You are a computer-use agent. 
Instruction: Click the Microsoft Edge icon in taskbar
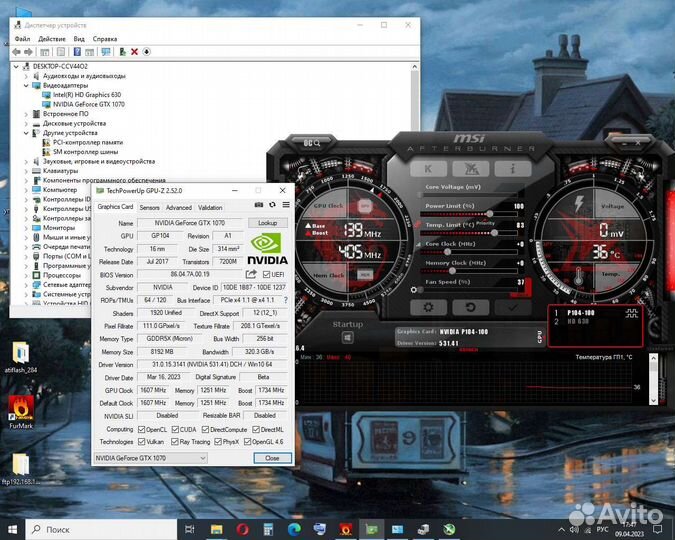click(294, 529)
